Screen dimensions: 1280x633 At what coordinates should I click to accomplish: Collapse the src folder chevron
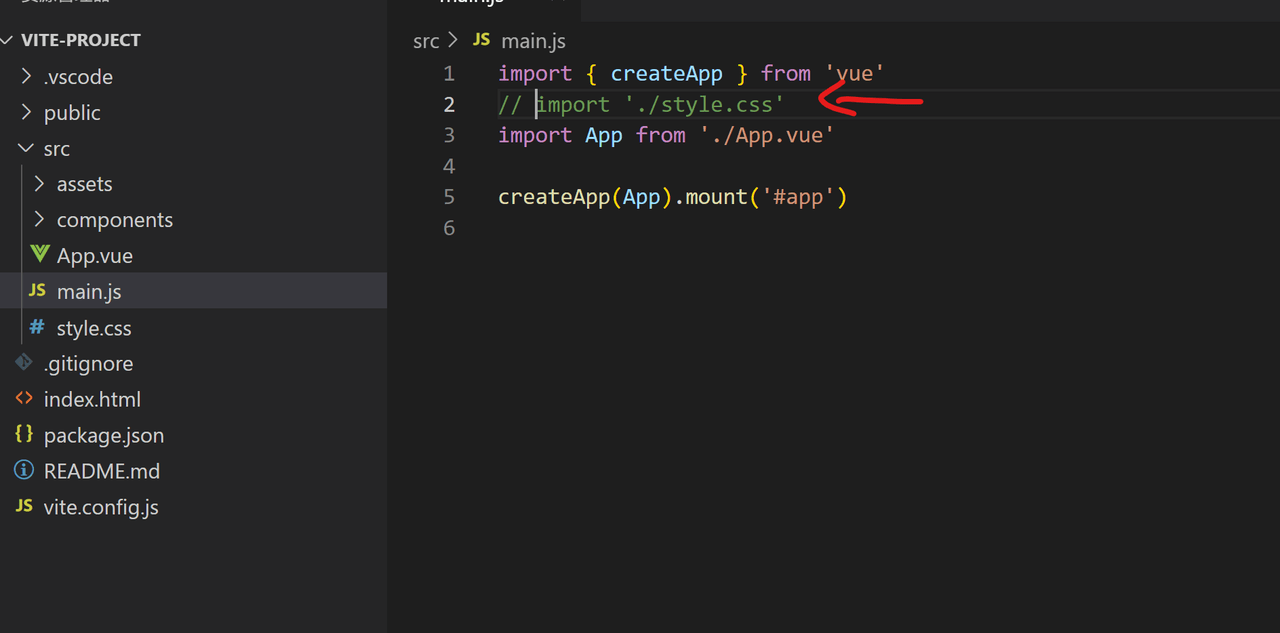pos(26,148)
